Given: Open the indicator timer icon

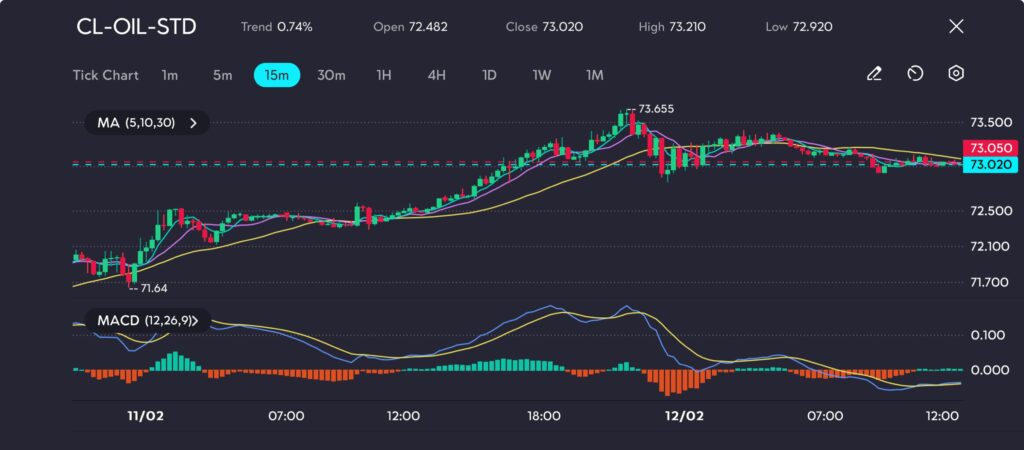Looking at the screenshot, I should coord(915,74).
